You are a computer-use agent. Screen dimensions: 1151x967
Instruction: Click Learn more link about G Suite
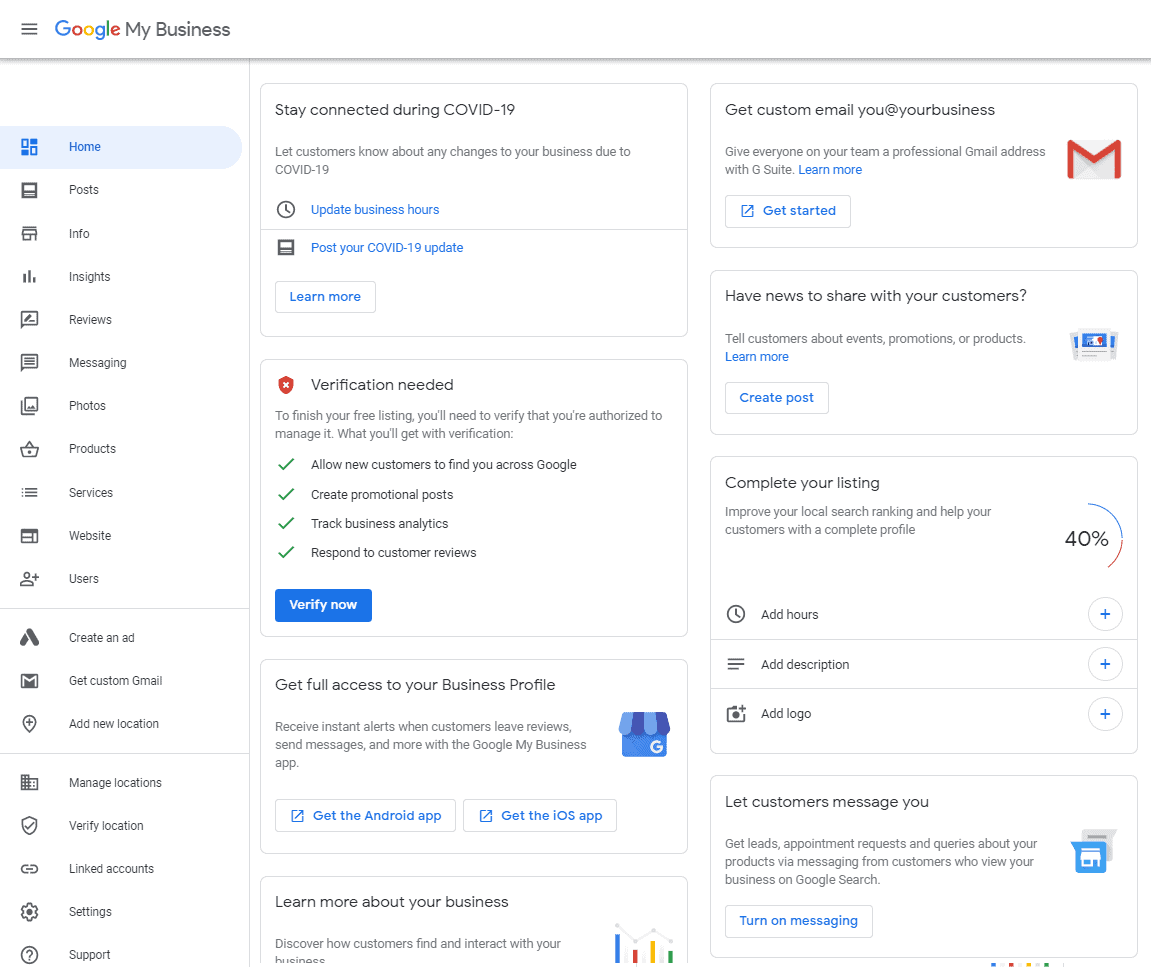click(x=830, y=170)
